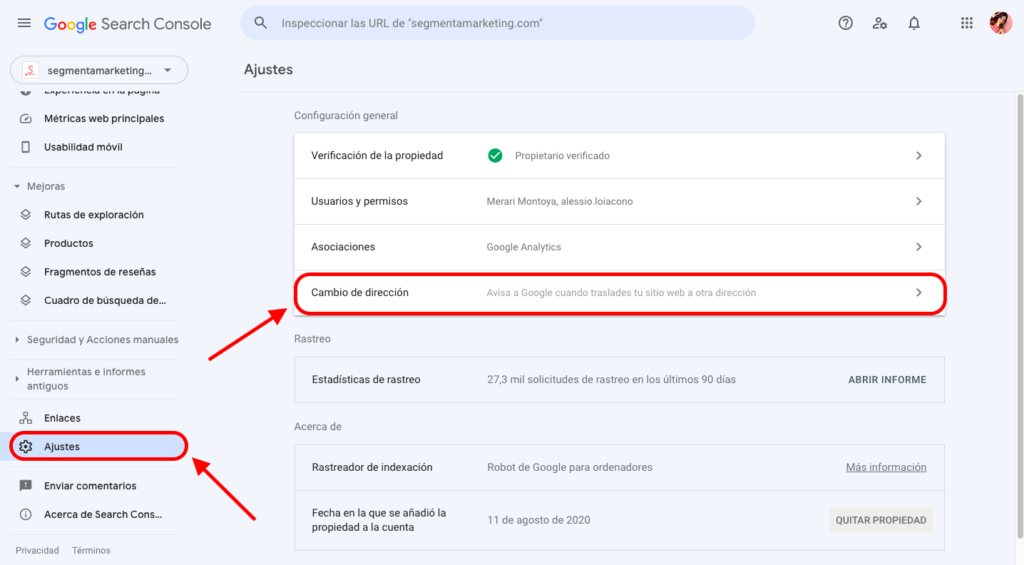
Task: Click the Ajustes gear icon
Action: click(25, 447)
